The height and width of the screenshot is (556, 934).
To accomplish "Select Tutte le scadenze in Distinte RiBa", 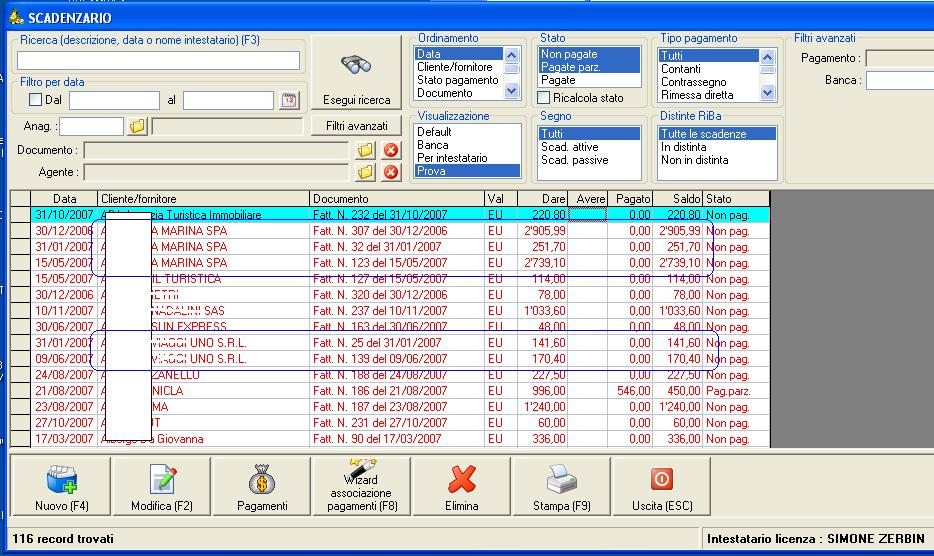I will pyautogui.click(x=717, y=133).
